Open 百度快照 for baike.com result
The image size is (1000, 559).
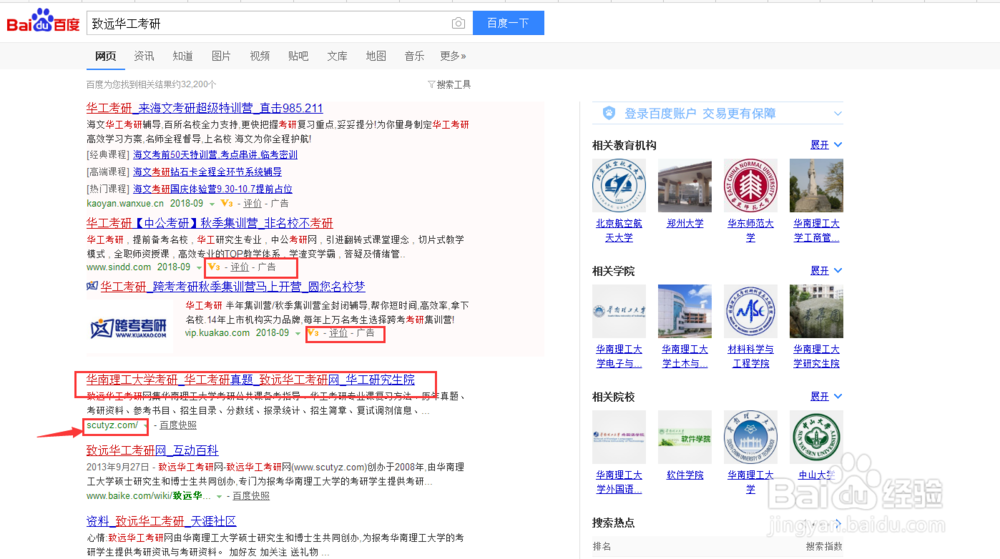pos(251,496)
